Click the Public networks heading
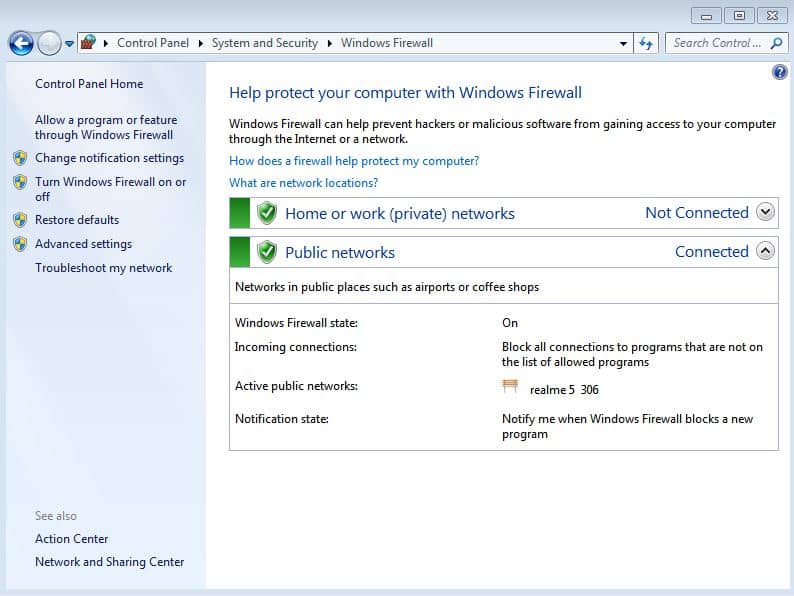794x596 pixels. point(340,253)
